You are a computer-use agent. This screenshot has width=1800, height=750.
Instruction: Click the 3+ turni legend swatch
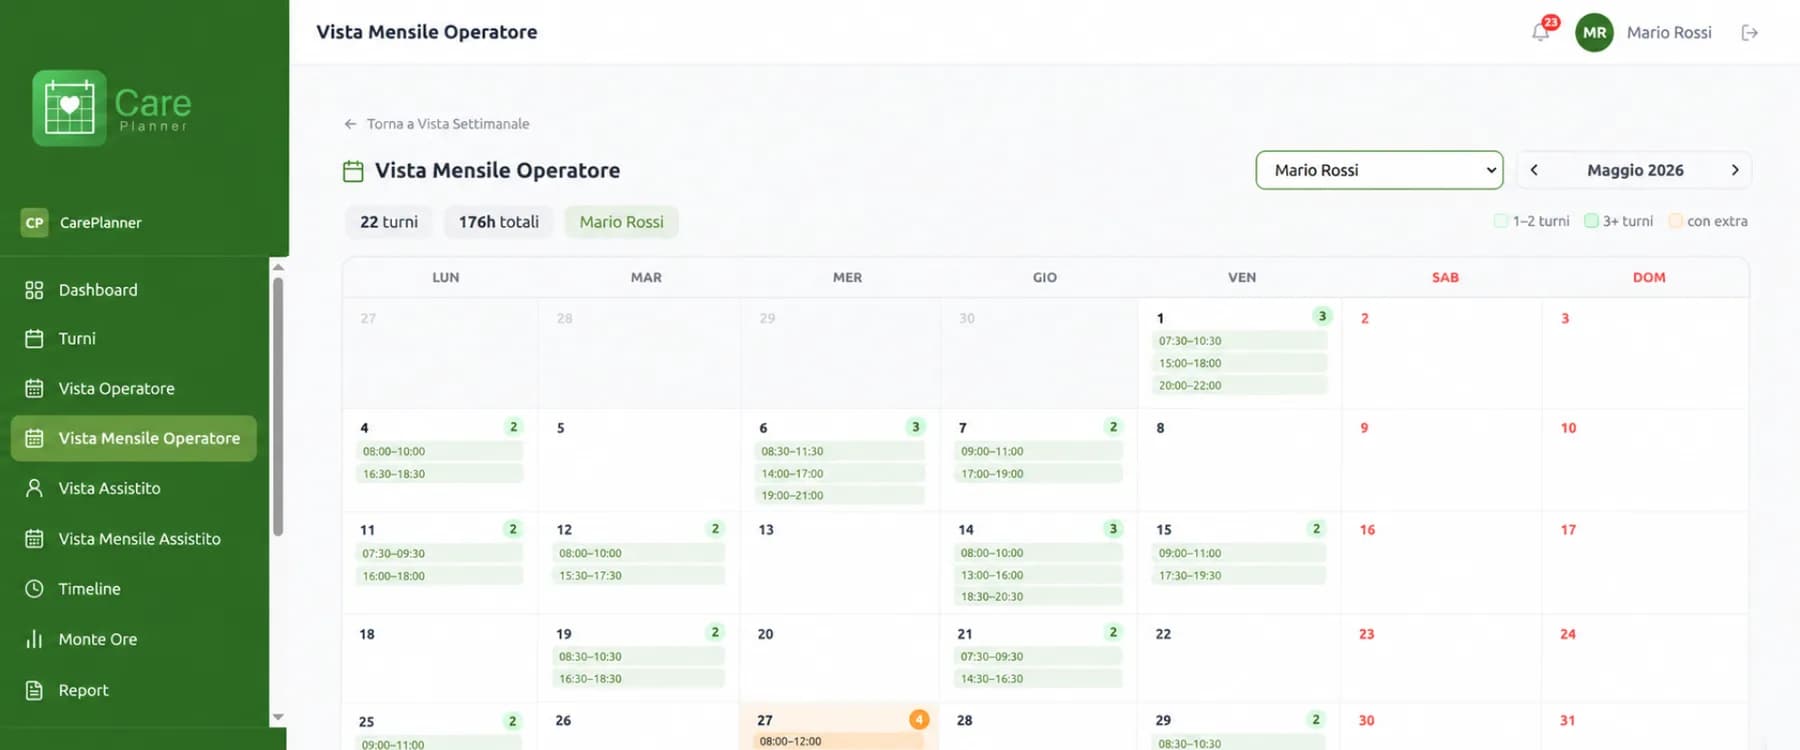[x=1591, y=221]
